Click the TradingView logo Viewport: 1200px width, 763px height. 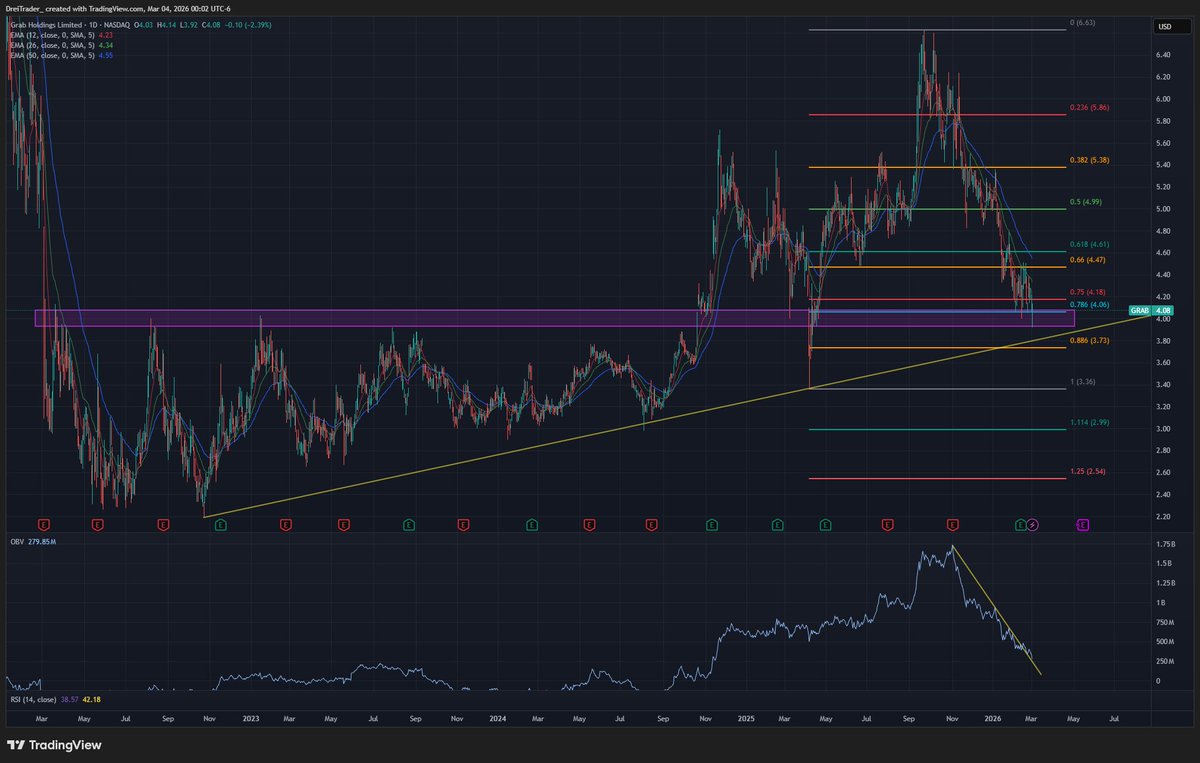click(x=54, y=745)
